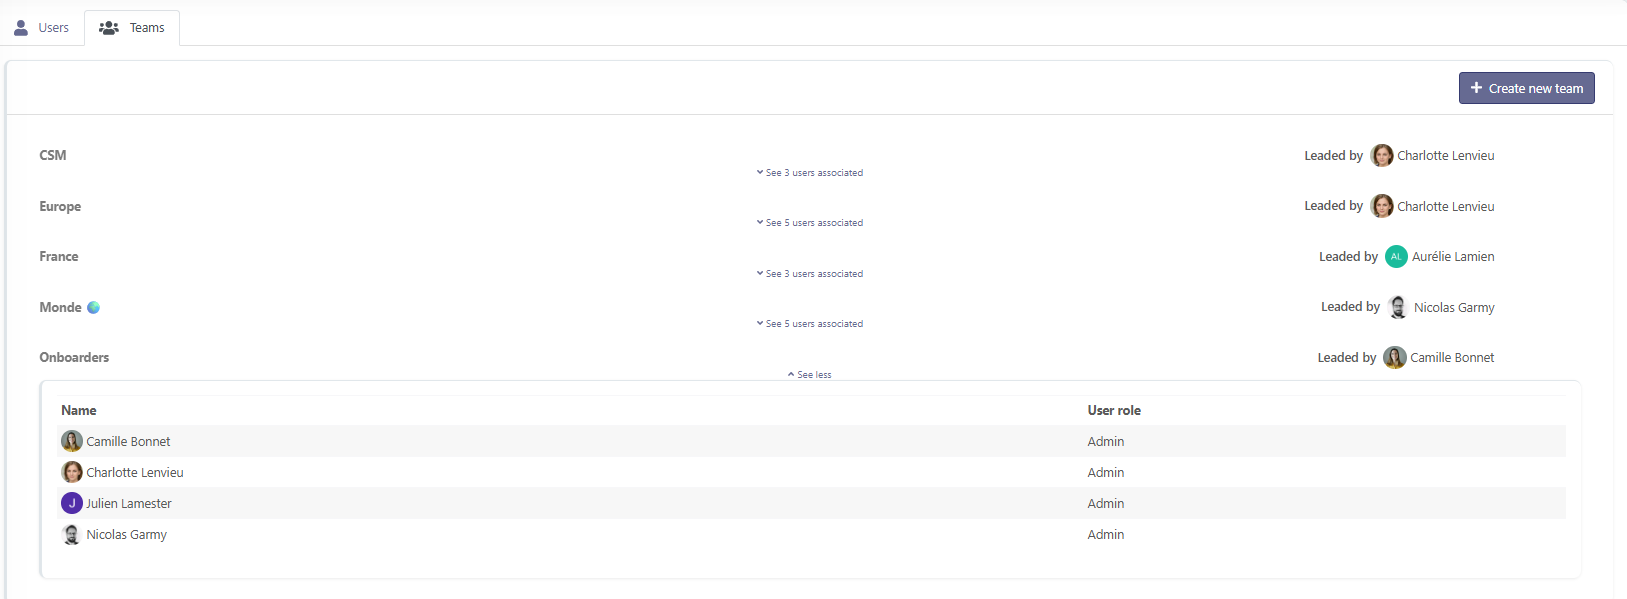1627x599 pixels.
Task: Click Camille Bonnet's avatar in Onboarders leader
Action: pos(1394,358)
